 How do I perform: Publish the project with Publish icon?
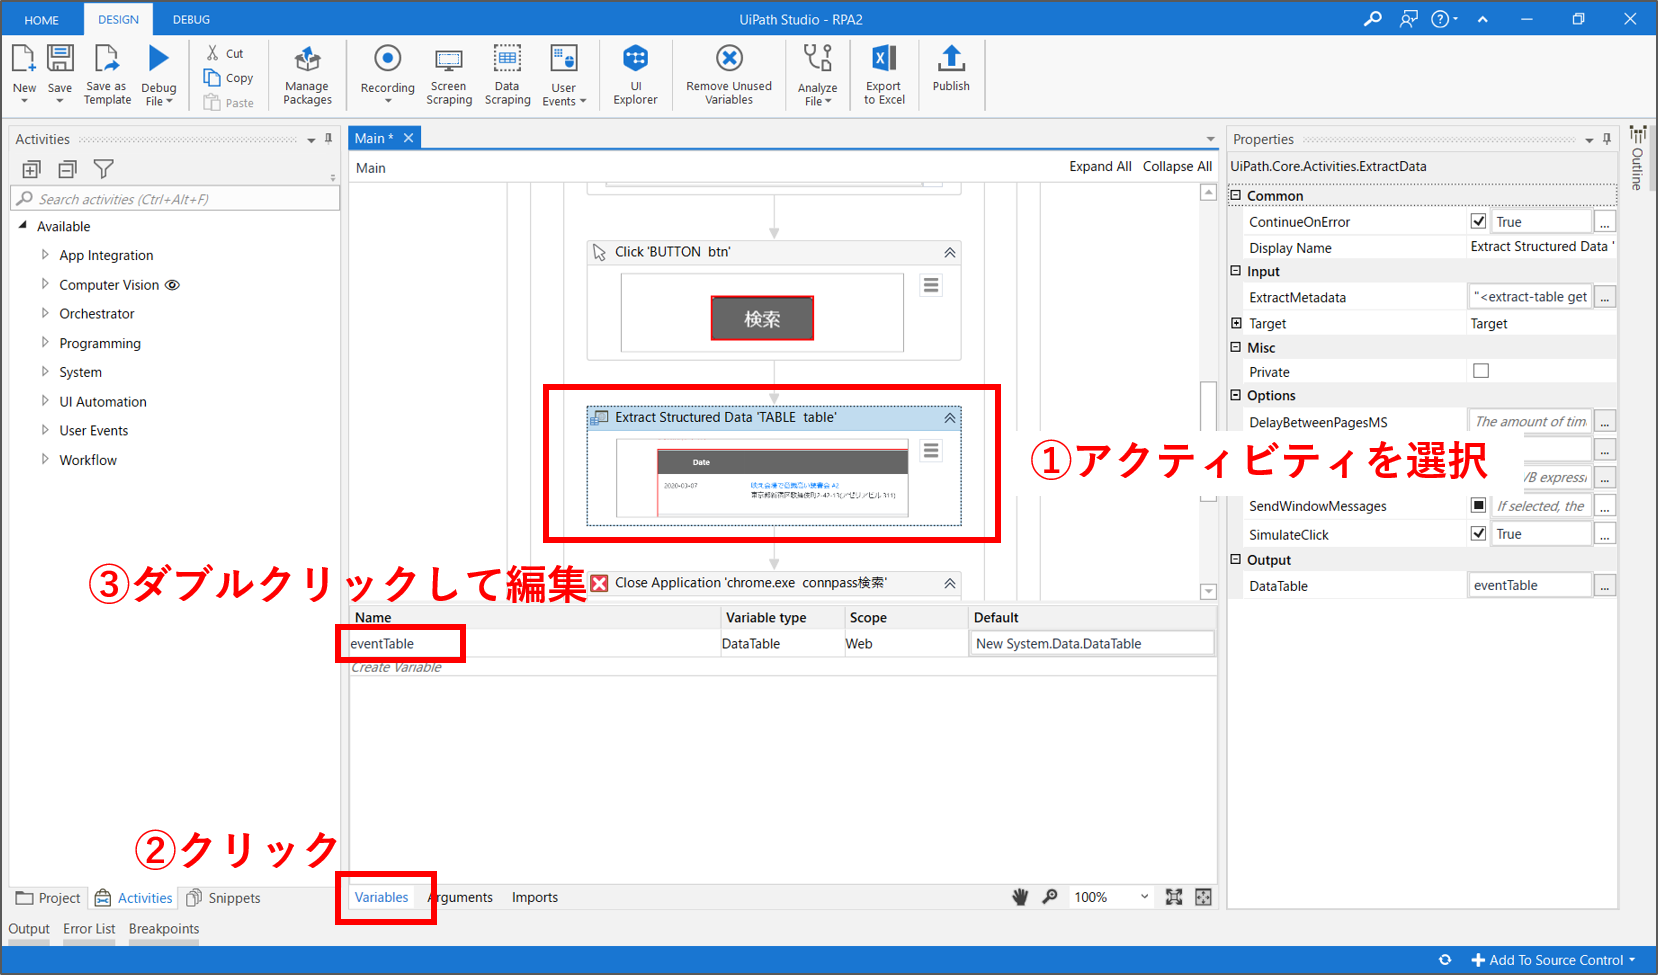coord(951,60)
